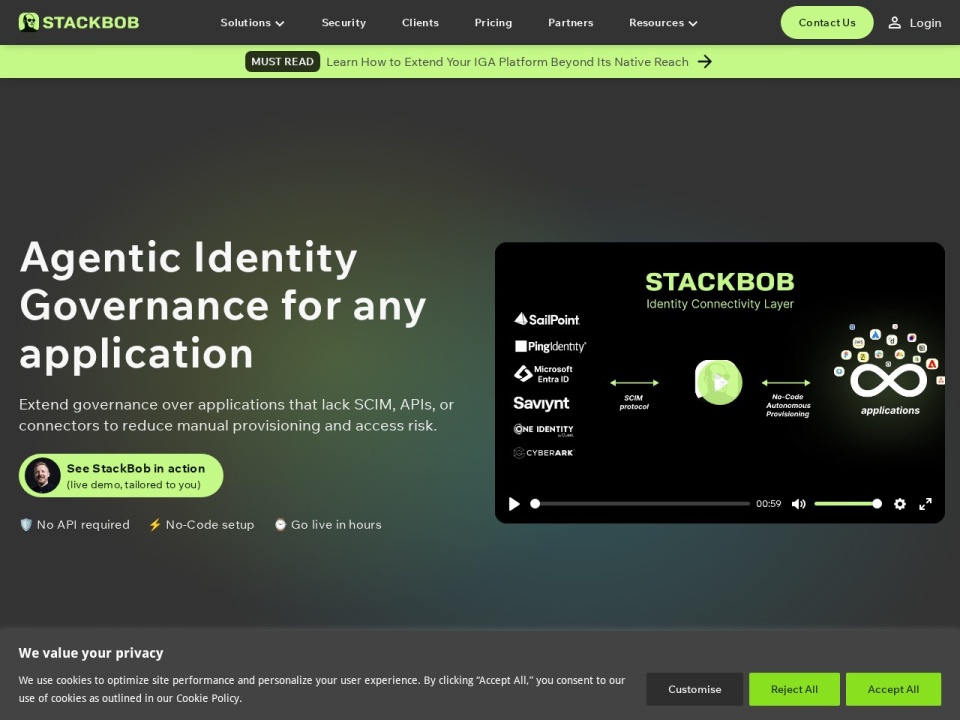Click the SailPoint logo in the video

pyautogui.click(x=546, y=319)
